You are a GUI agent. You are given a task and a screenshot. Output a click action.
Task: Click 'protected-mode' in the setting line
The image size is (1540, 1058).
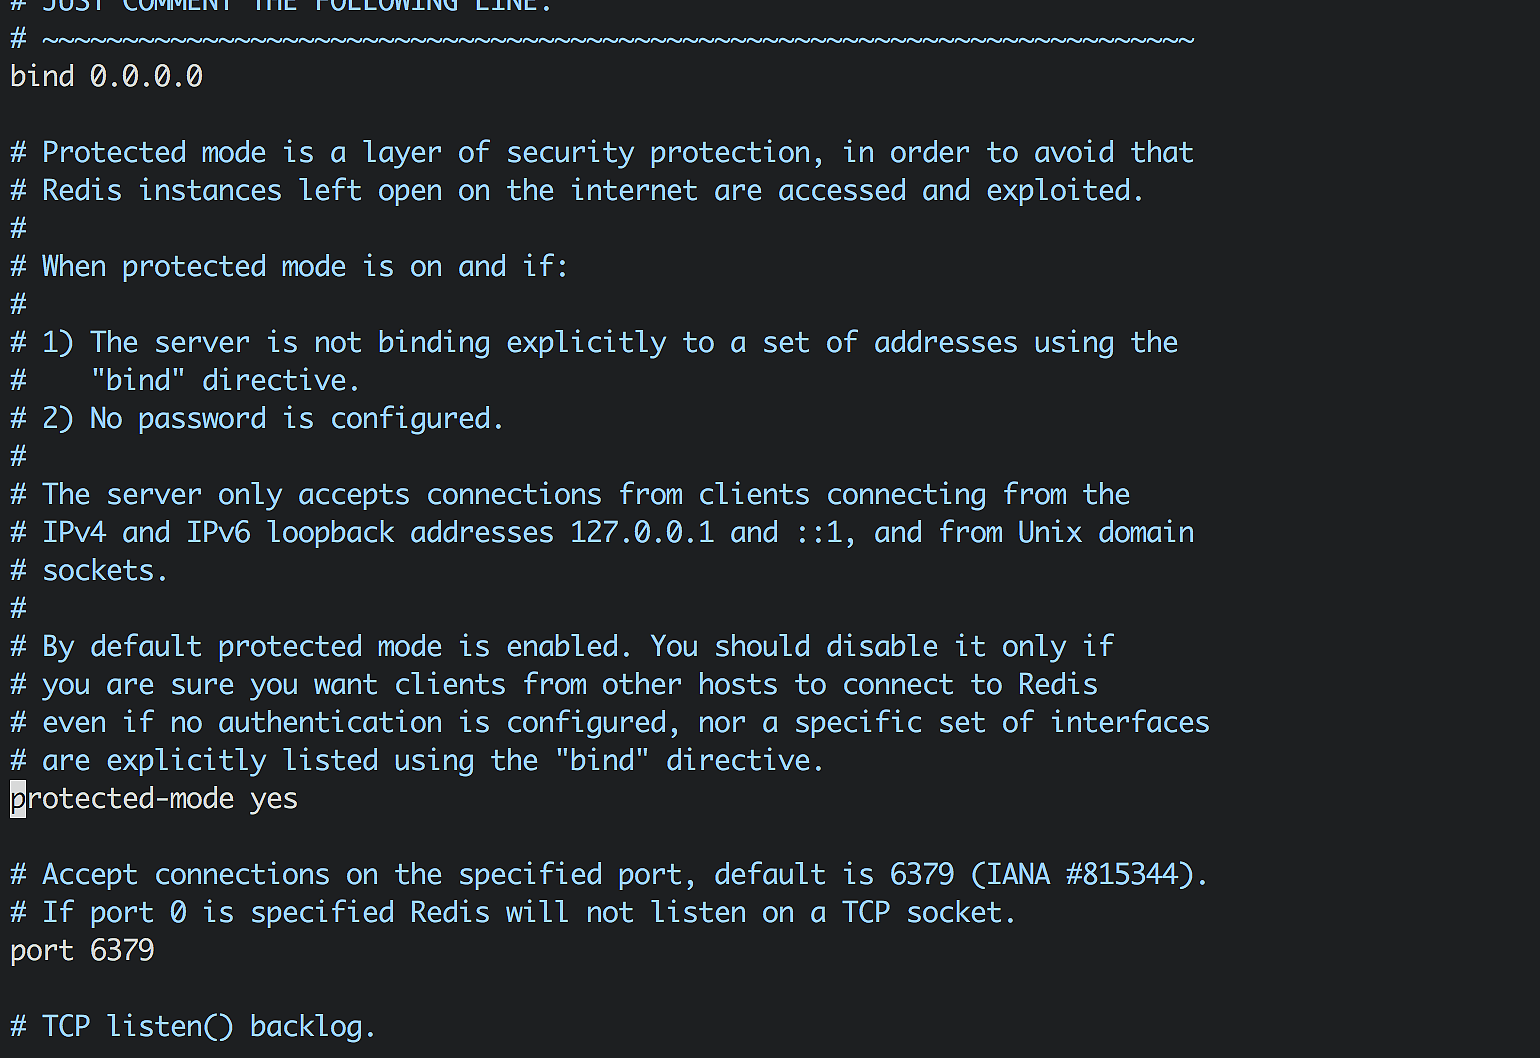pyautogui.click(x=122, y=799)
